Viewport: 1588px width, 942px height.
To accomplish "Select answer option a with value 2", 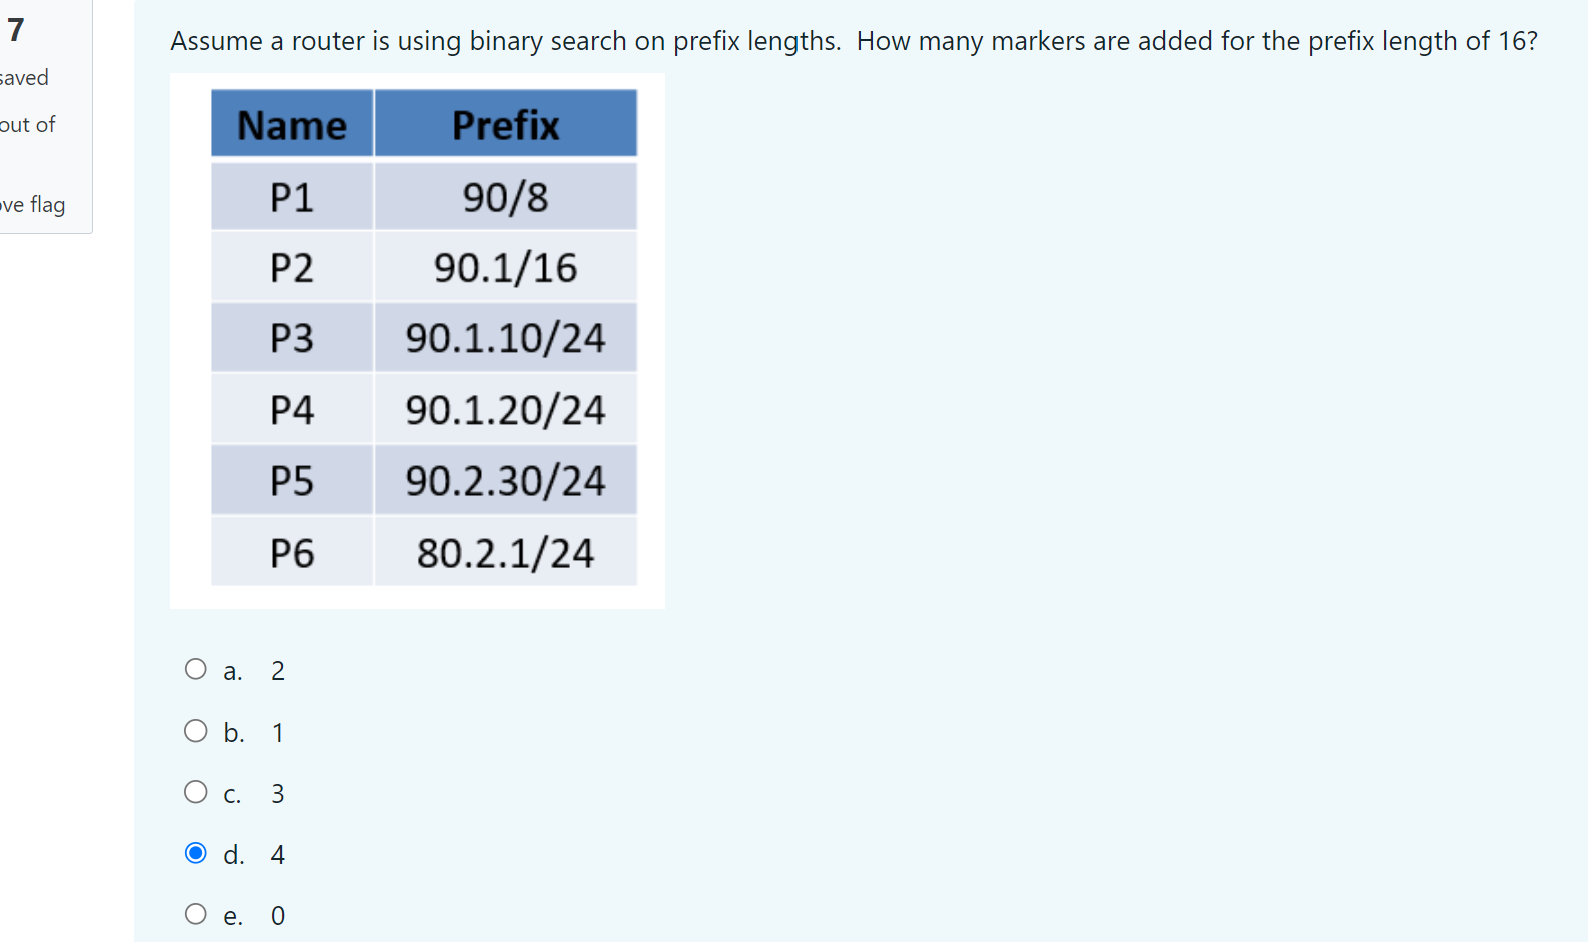I will (x=196, y=669).
